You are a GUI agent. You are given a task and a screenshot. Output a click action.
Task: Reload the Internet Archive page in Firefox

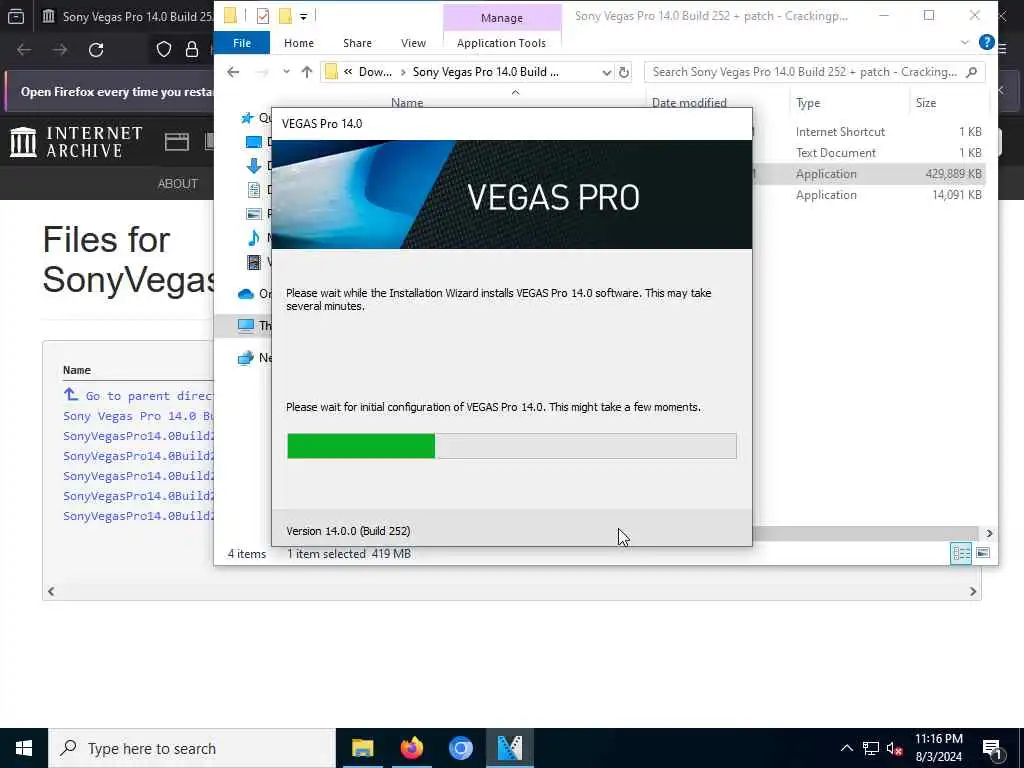coord(96,50)
